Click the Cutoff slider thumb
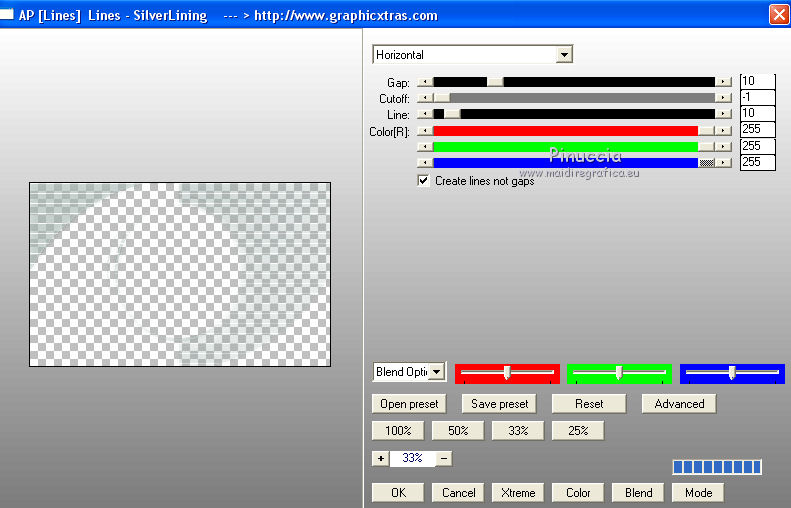 [x=442, y=98]
